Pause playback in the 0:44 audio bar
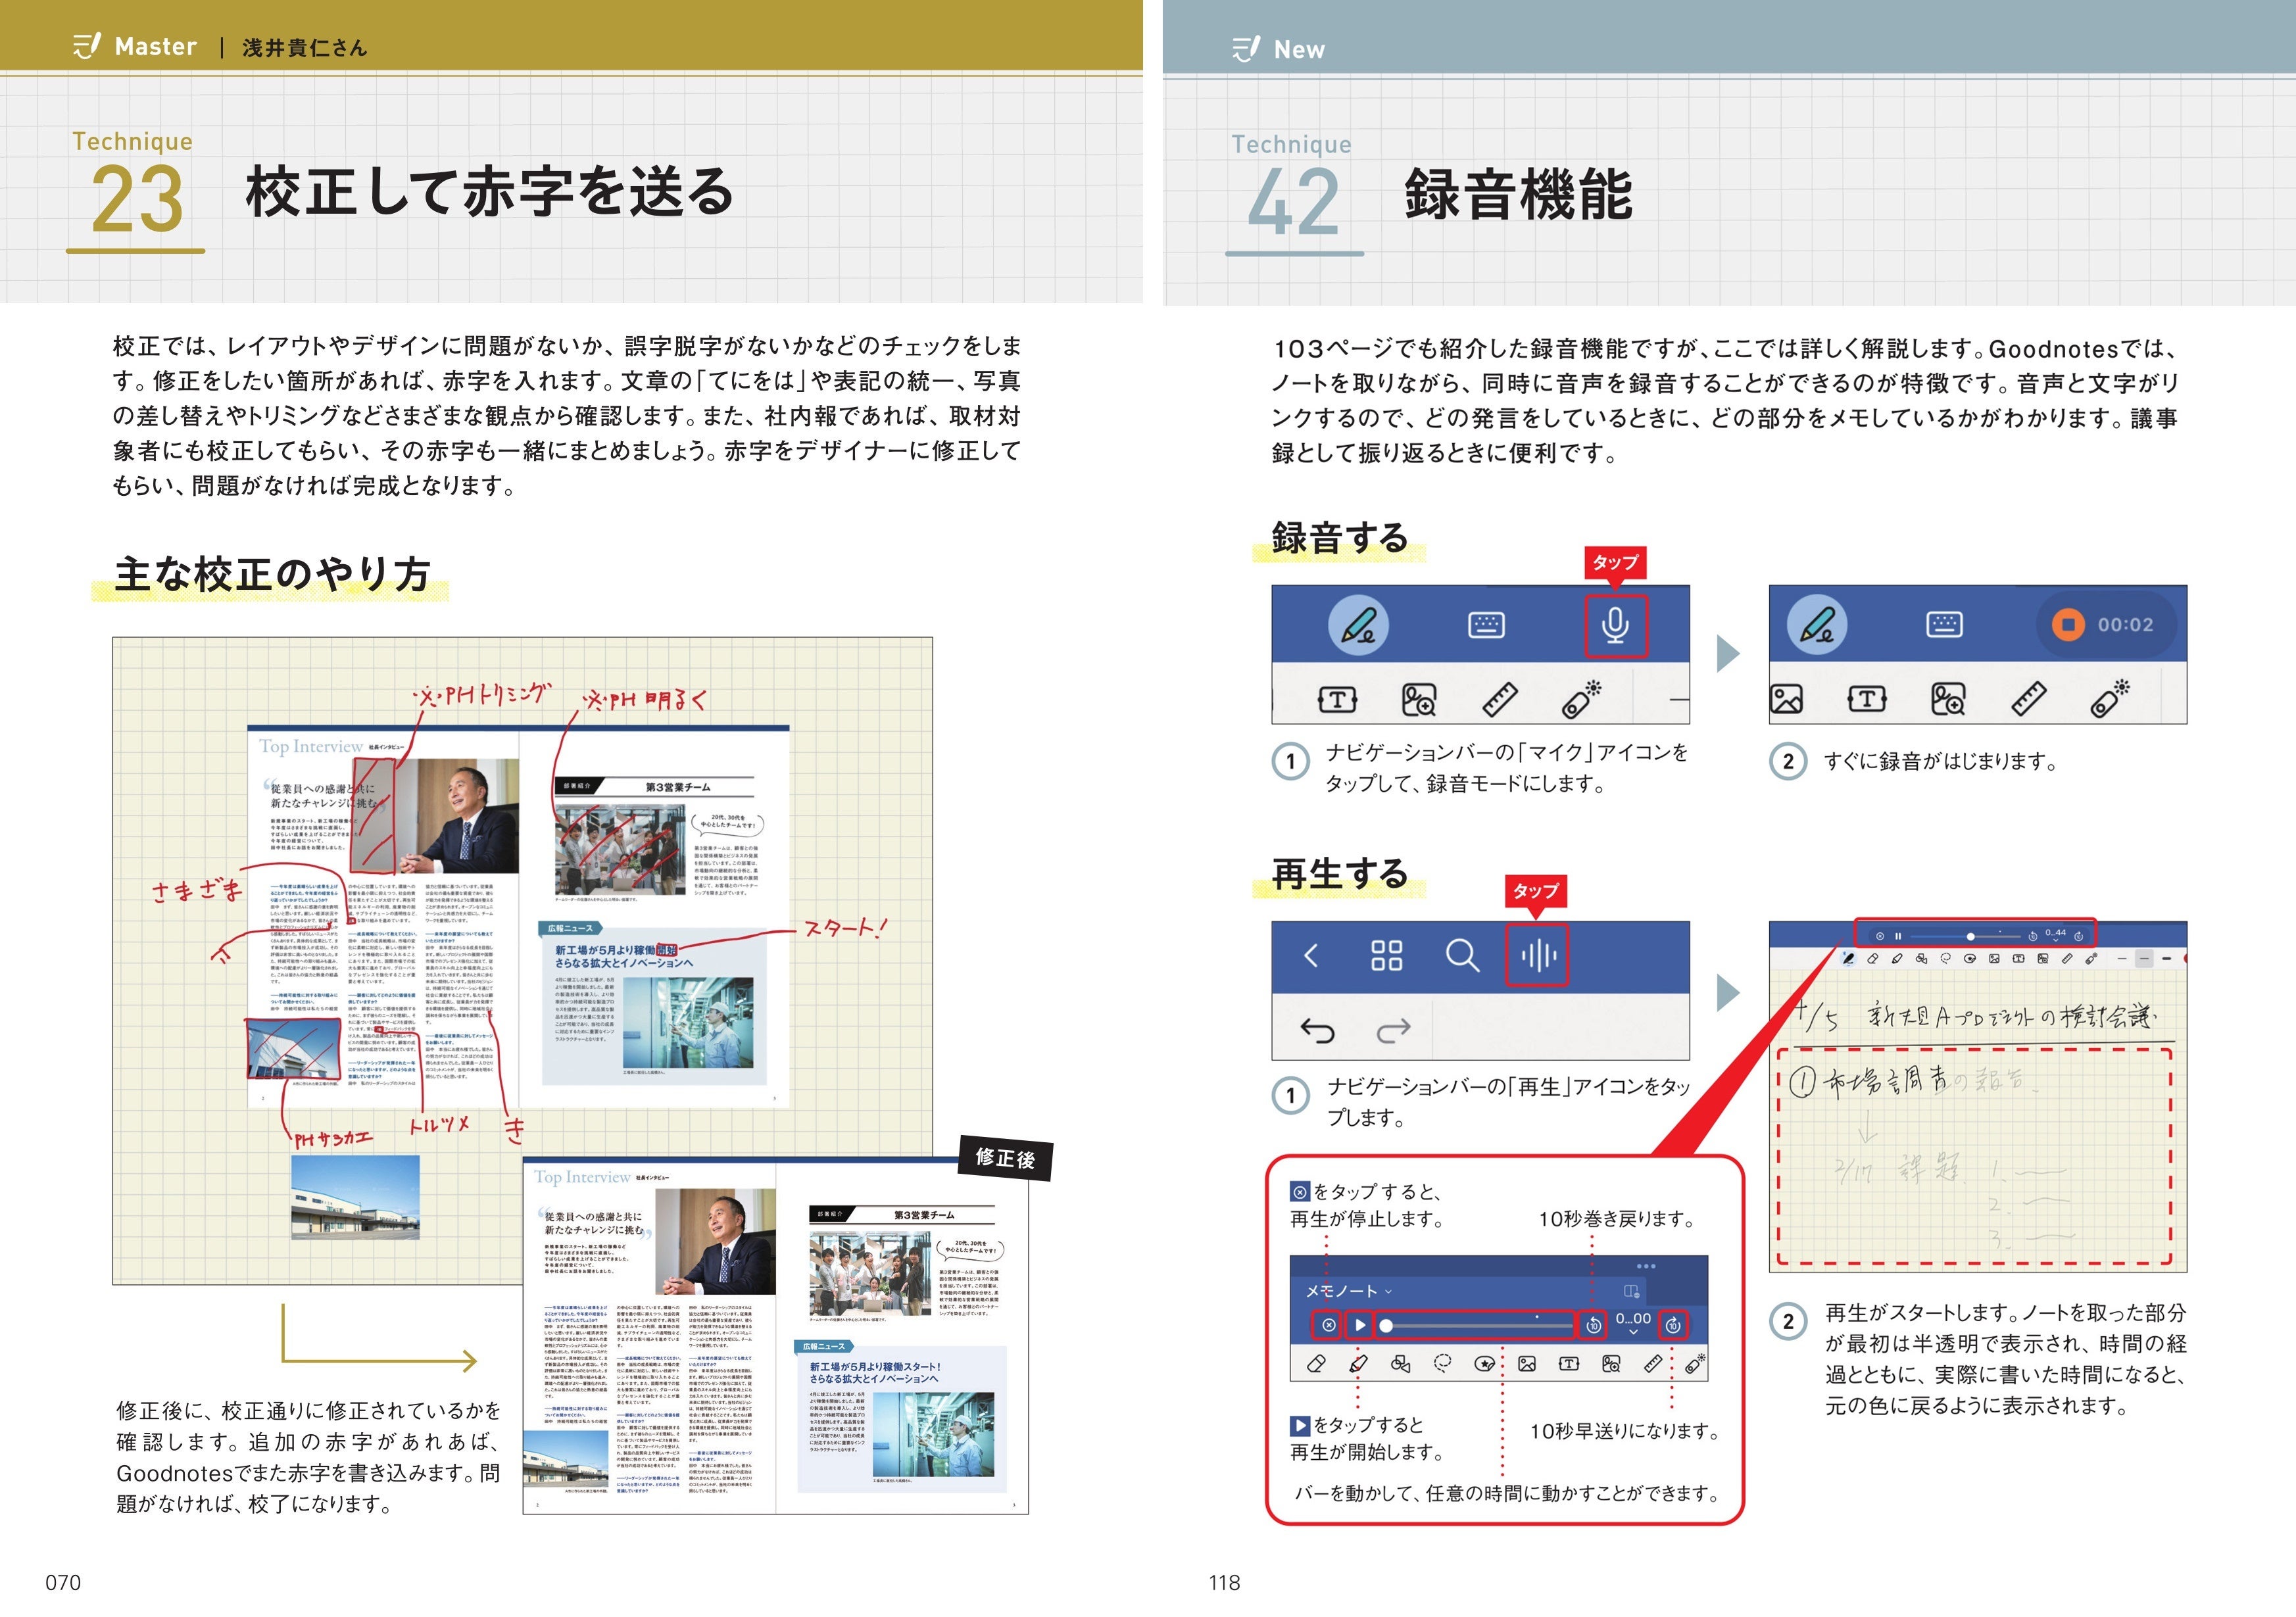 click(1898, 937)
